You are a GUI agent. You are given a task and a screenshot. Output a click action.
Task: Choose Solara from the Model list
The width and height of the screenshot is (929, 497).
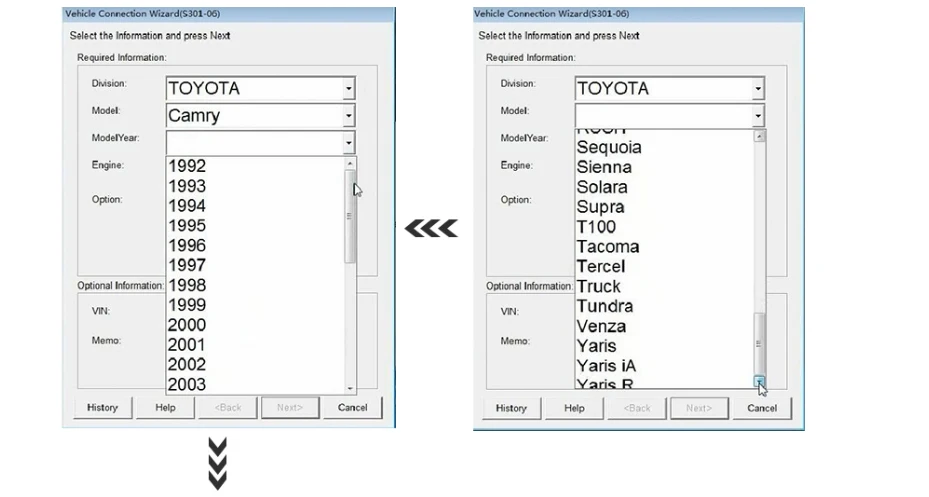coord(664,187)
